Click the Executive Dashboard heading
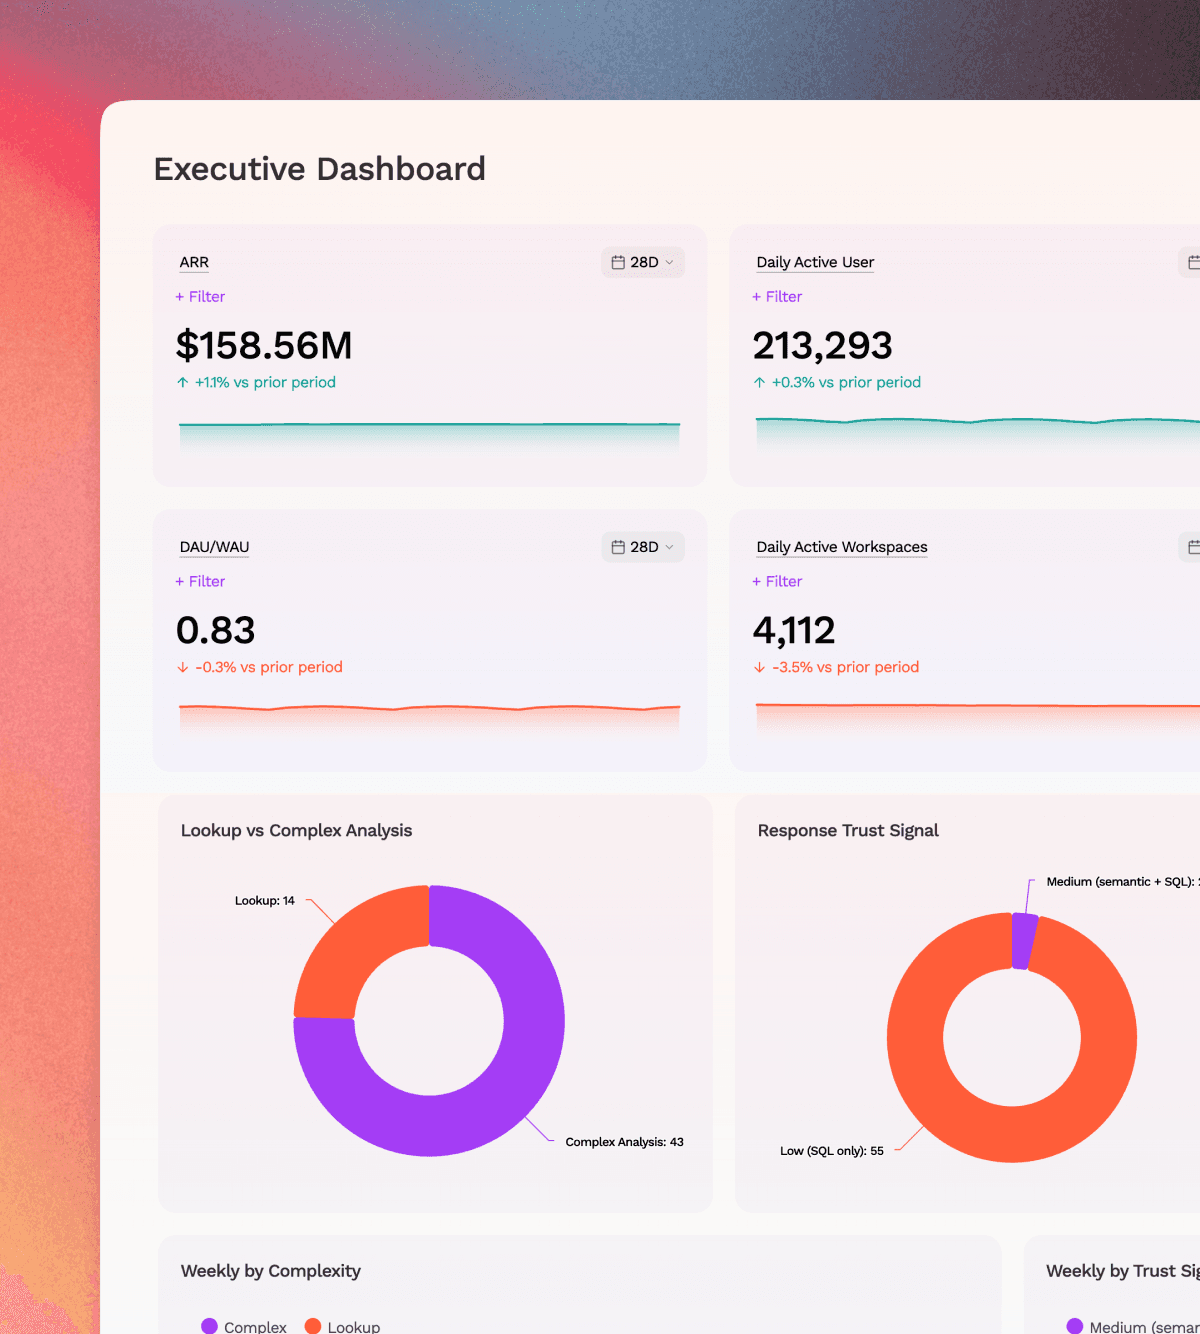The image size is (1200, 1334). (x=320, y=169)
